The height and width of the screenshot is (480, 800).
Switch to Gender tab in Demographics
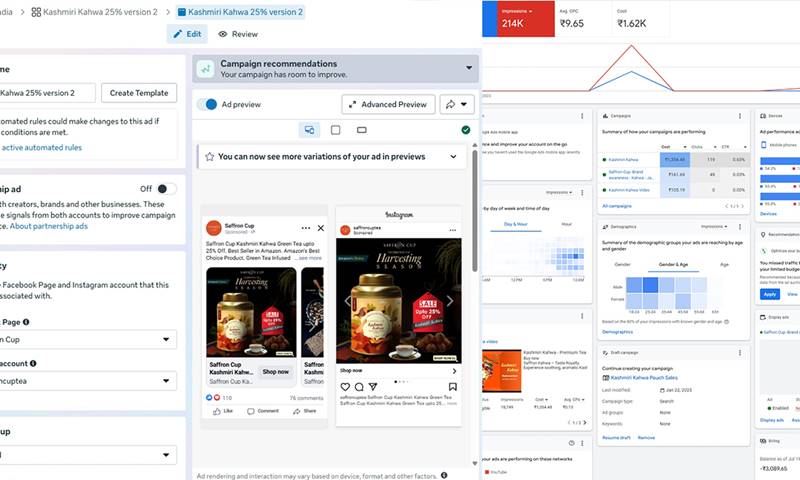[622, 264]
